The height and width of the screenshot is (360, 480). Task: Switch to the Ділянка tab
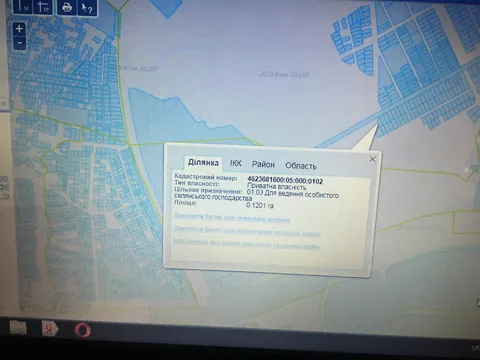[203, 163]
